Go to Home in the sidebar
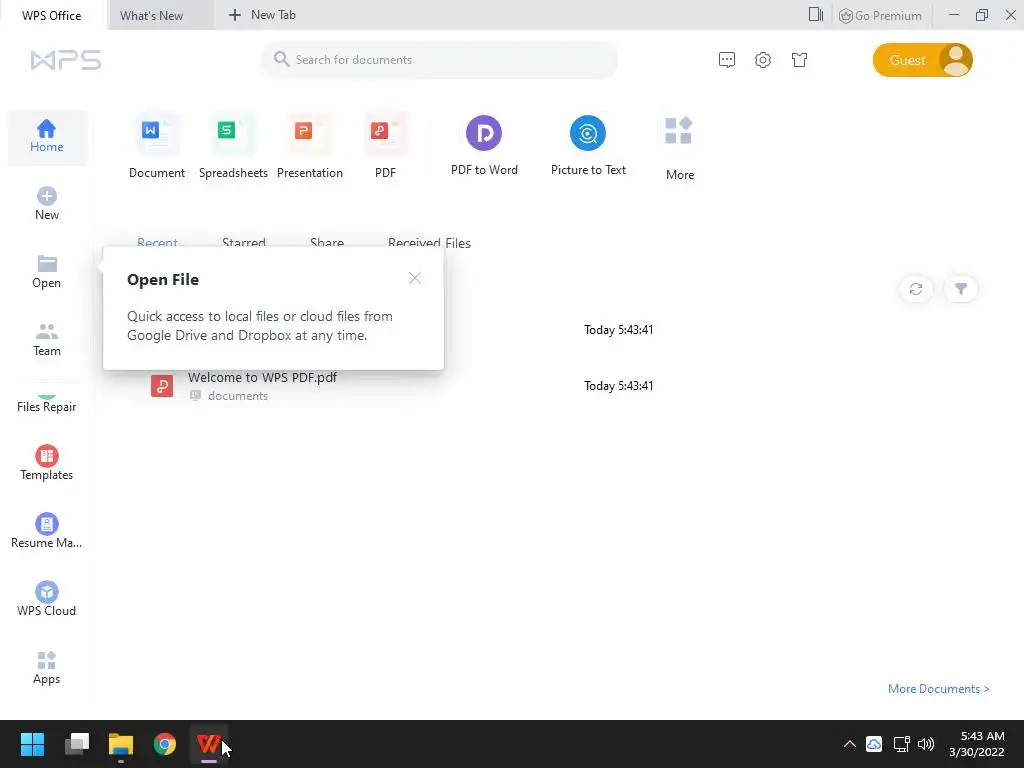 pos(46,136)
